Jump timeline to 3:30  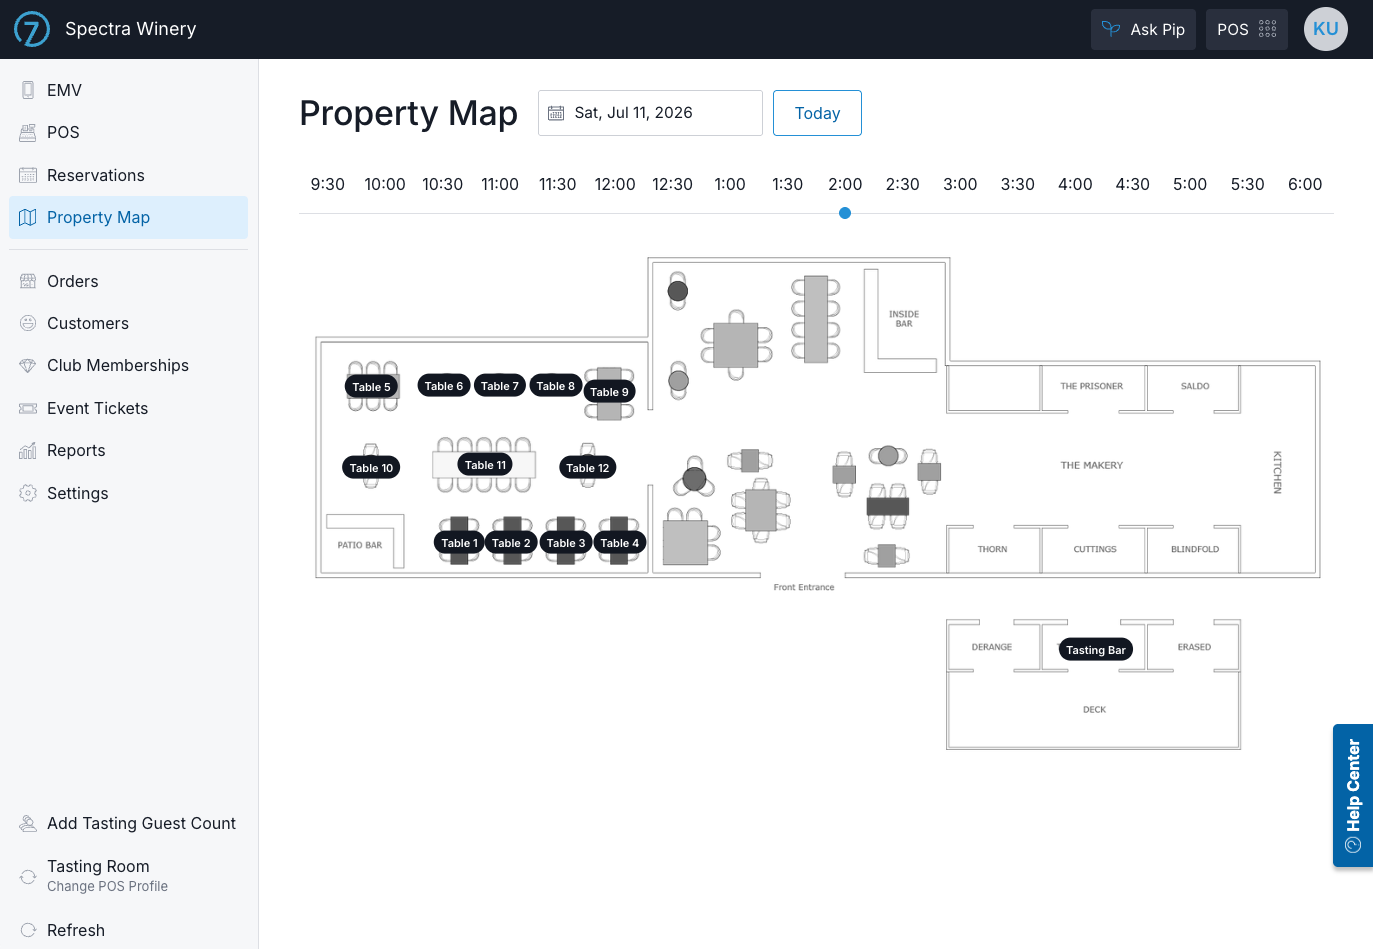[1018, 184]
